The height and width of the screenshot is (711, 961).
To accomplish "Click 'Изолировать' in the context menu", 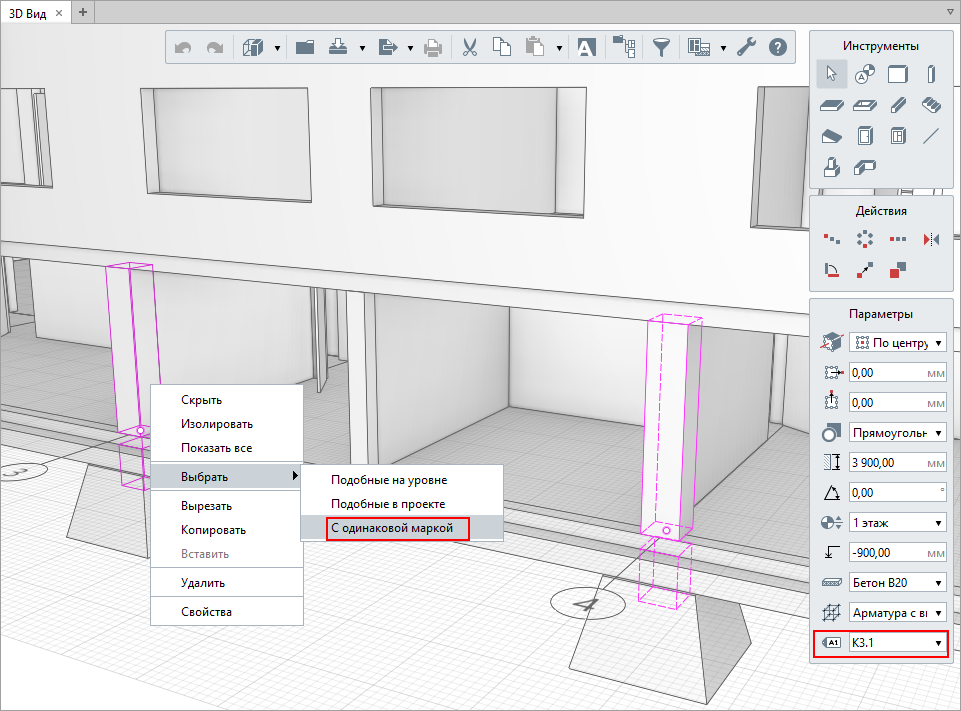I will 216,424.
